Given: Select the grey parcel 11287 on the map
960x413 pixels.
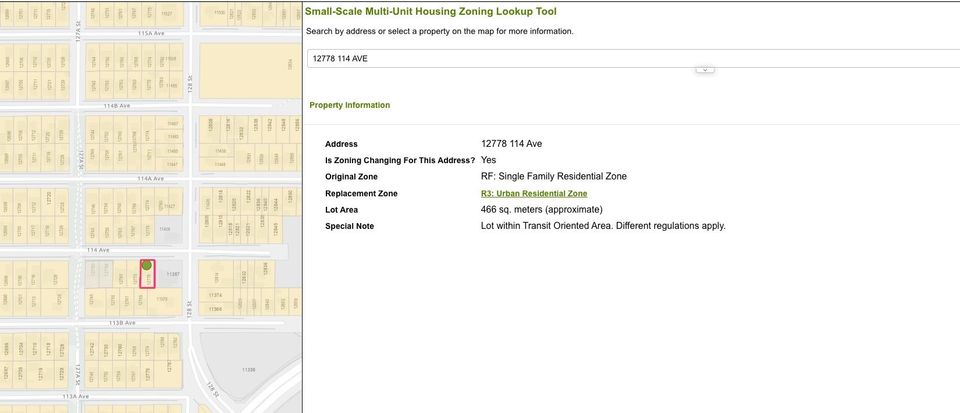Looking at the screenshot, I should (172, 274).
